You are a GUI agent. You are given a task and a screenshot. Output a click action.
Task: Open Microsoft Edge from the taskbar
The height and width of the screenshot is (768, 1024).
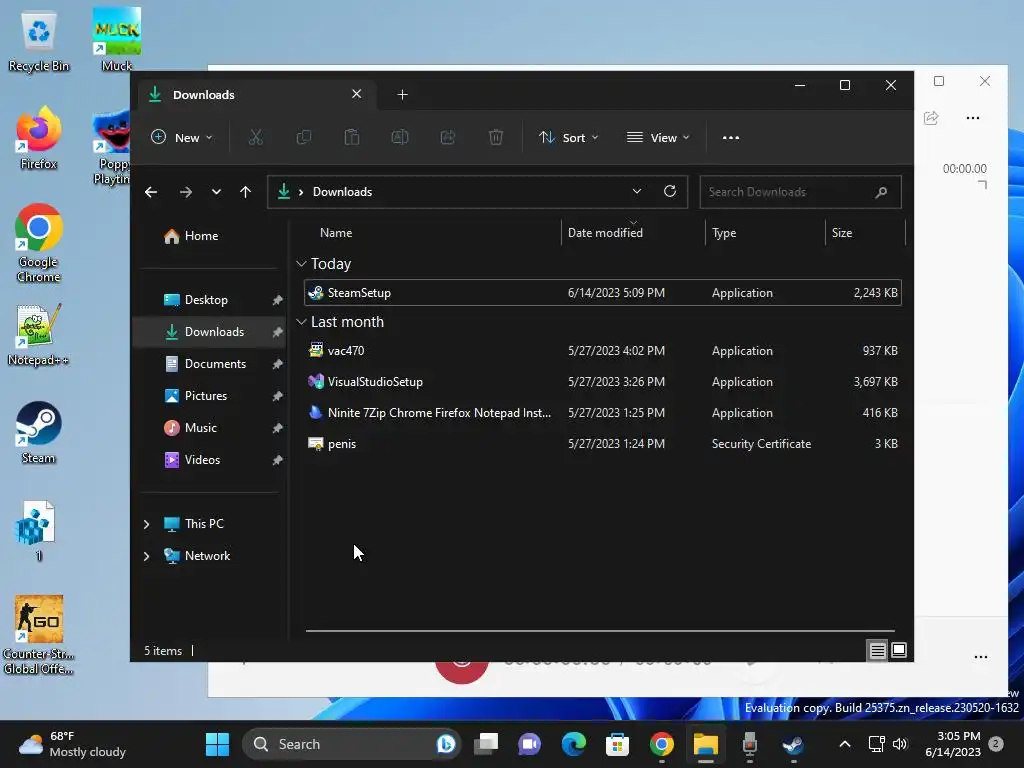point(573,744)
